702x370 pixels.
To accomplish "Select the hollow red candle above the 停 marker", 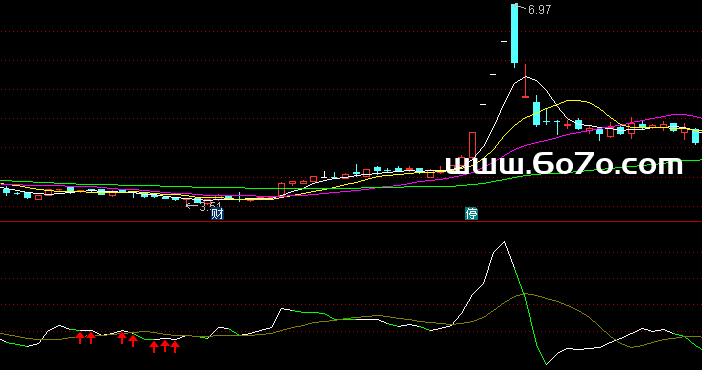I will pos(472,145).
